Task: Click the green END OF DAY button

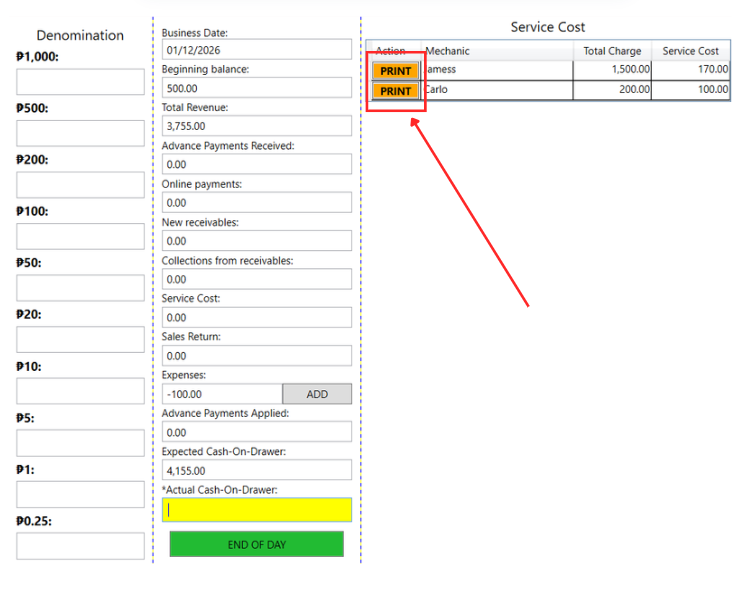Action: click(x=256, y=544)
